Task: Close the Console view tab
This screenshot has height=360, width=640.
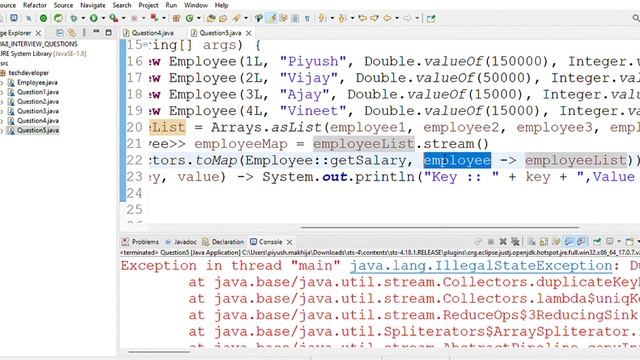Action: pos(289,242)
